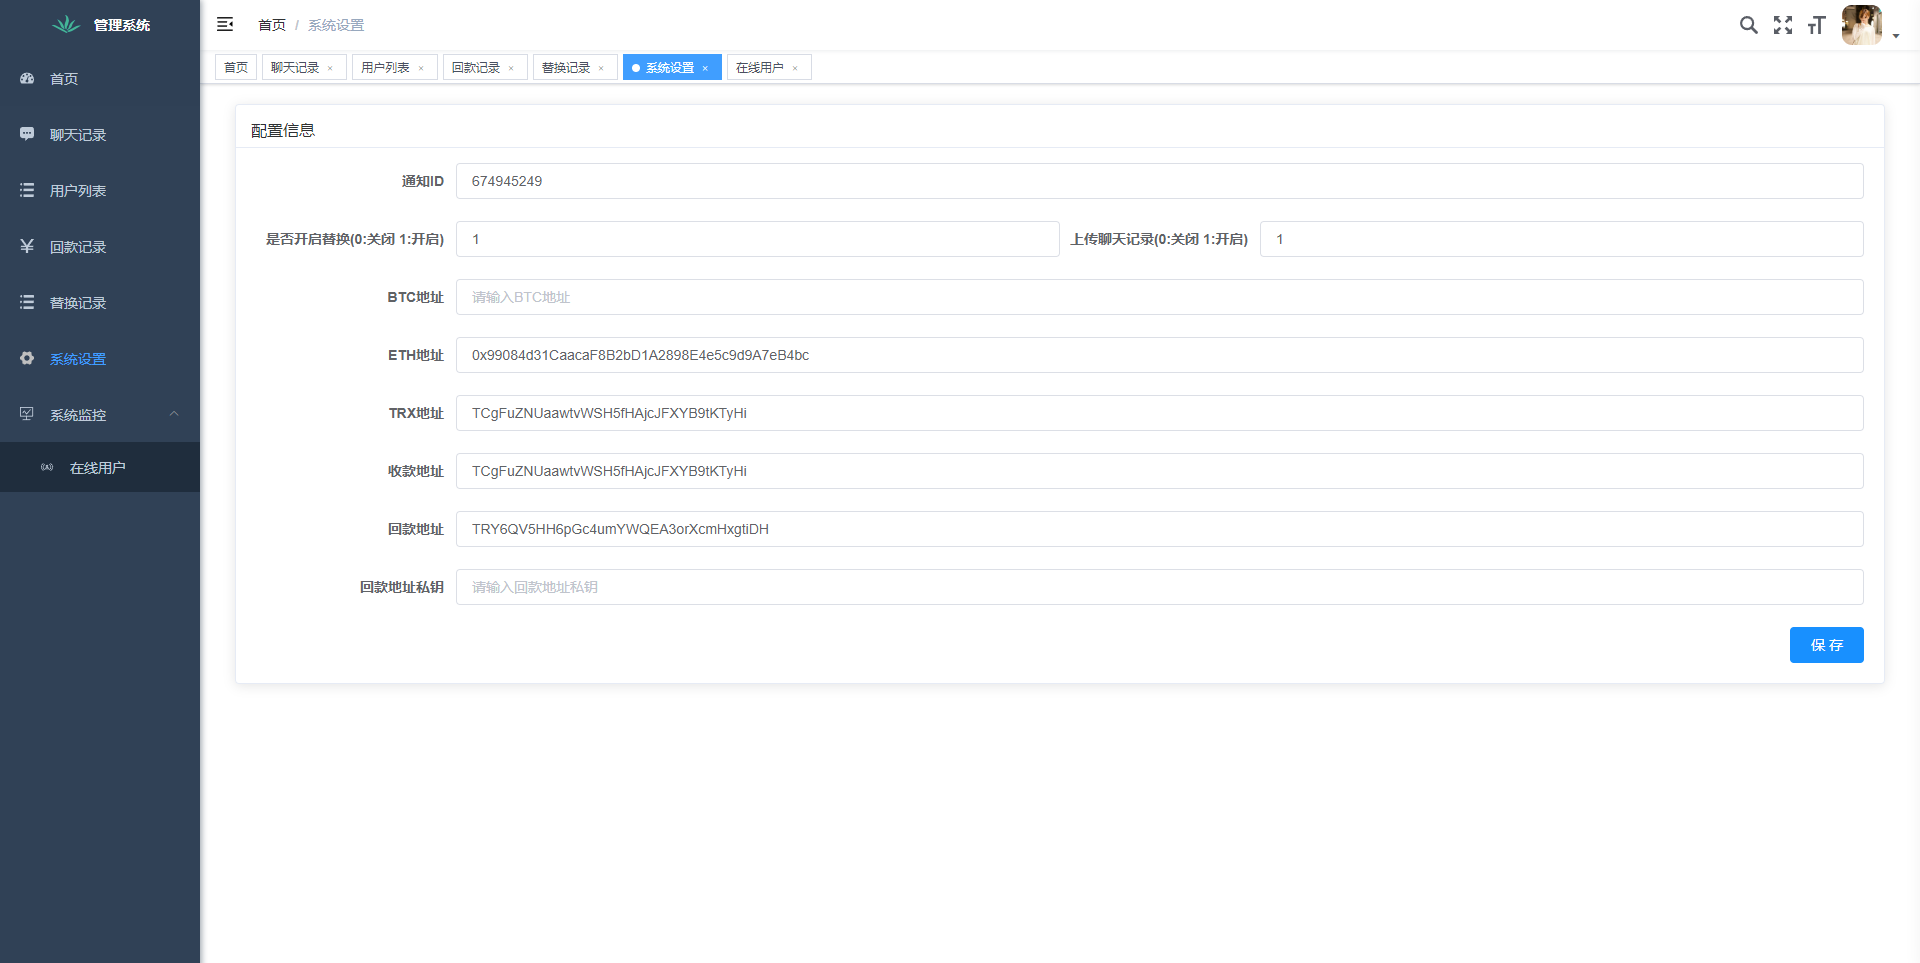Open 聊天记录 in the sidebar
1920x963 pixels.
point(78,135)
